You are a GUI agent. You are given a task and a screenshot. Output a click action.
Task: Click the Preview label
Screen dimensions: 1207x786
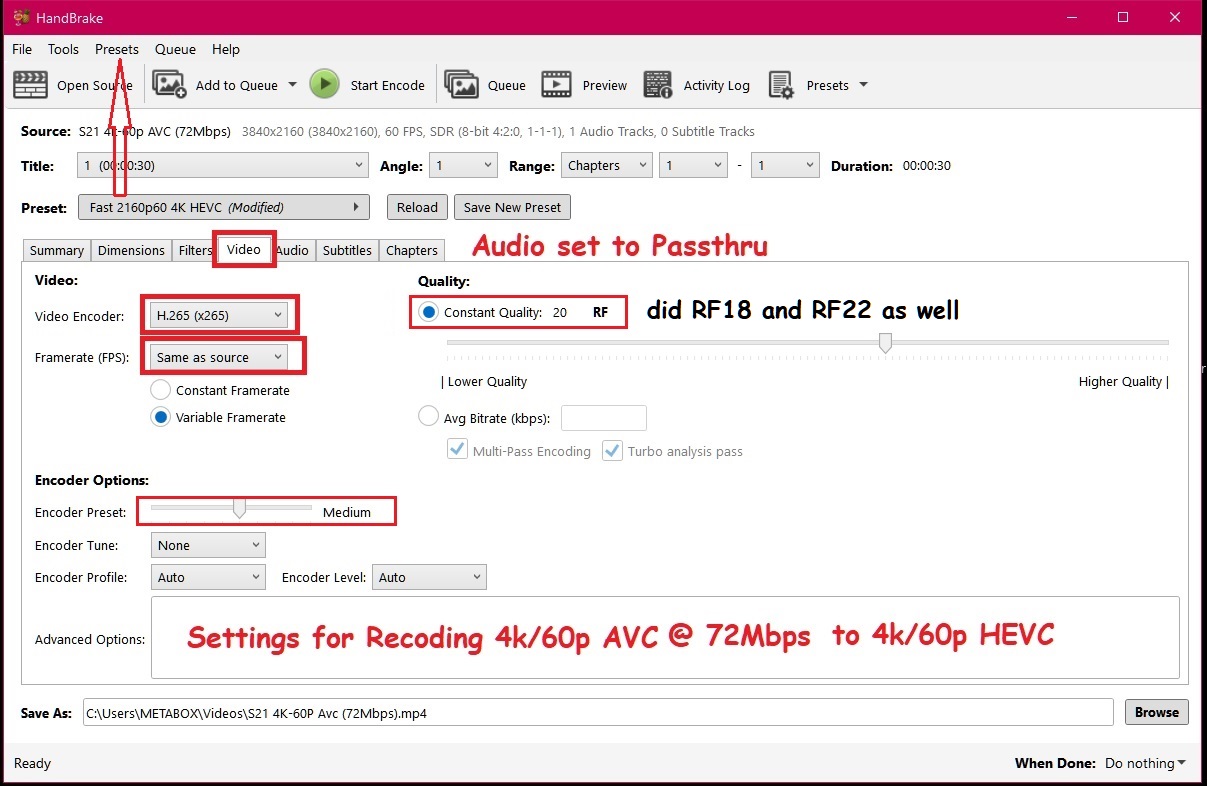tap(605, 85)
